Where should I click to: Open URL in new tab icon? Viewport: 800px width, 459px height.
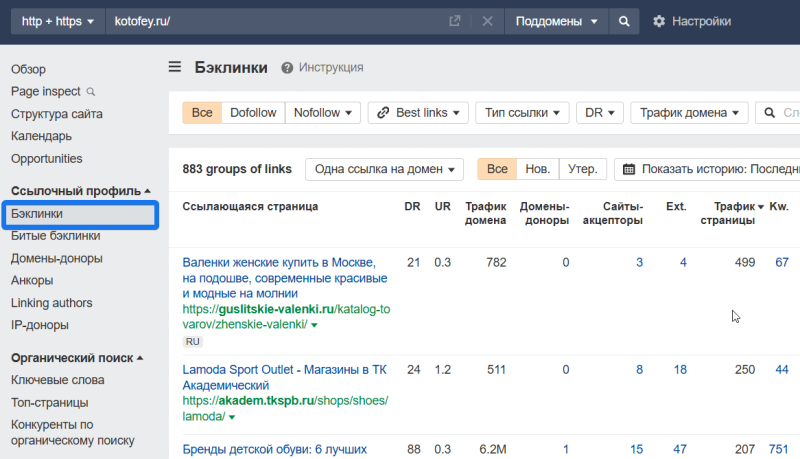coord(454,21)
